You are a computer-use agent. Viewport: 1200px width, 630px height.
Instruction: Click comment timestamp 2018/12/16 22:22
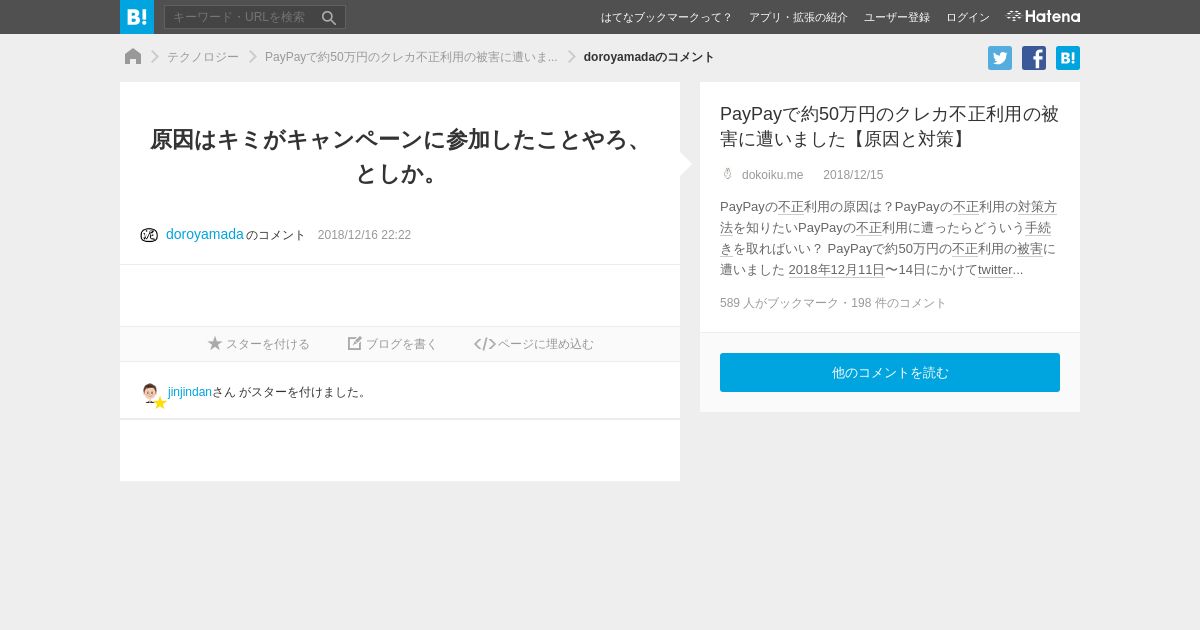(x=364, y=235)
